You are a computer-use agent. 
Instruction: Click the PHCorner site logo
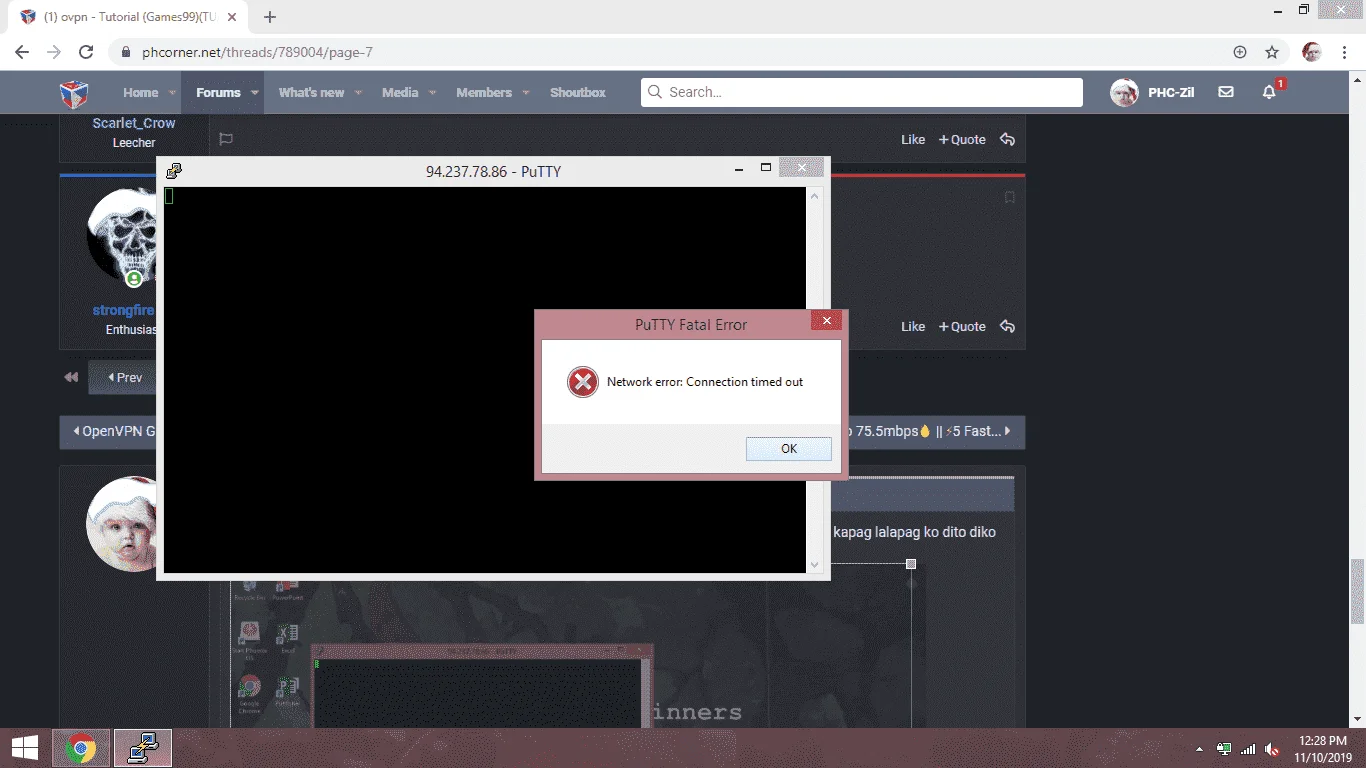[74, 93]
